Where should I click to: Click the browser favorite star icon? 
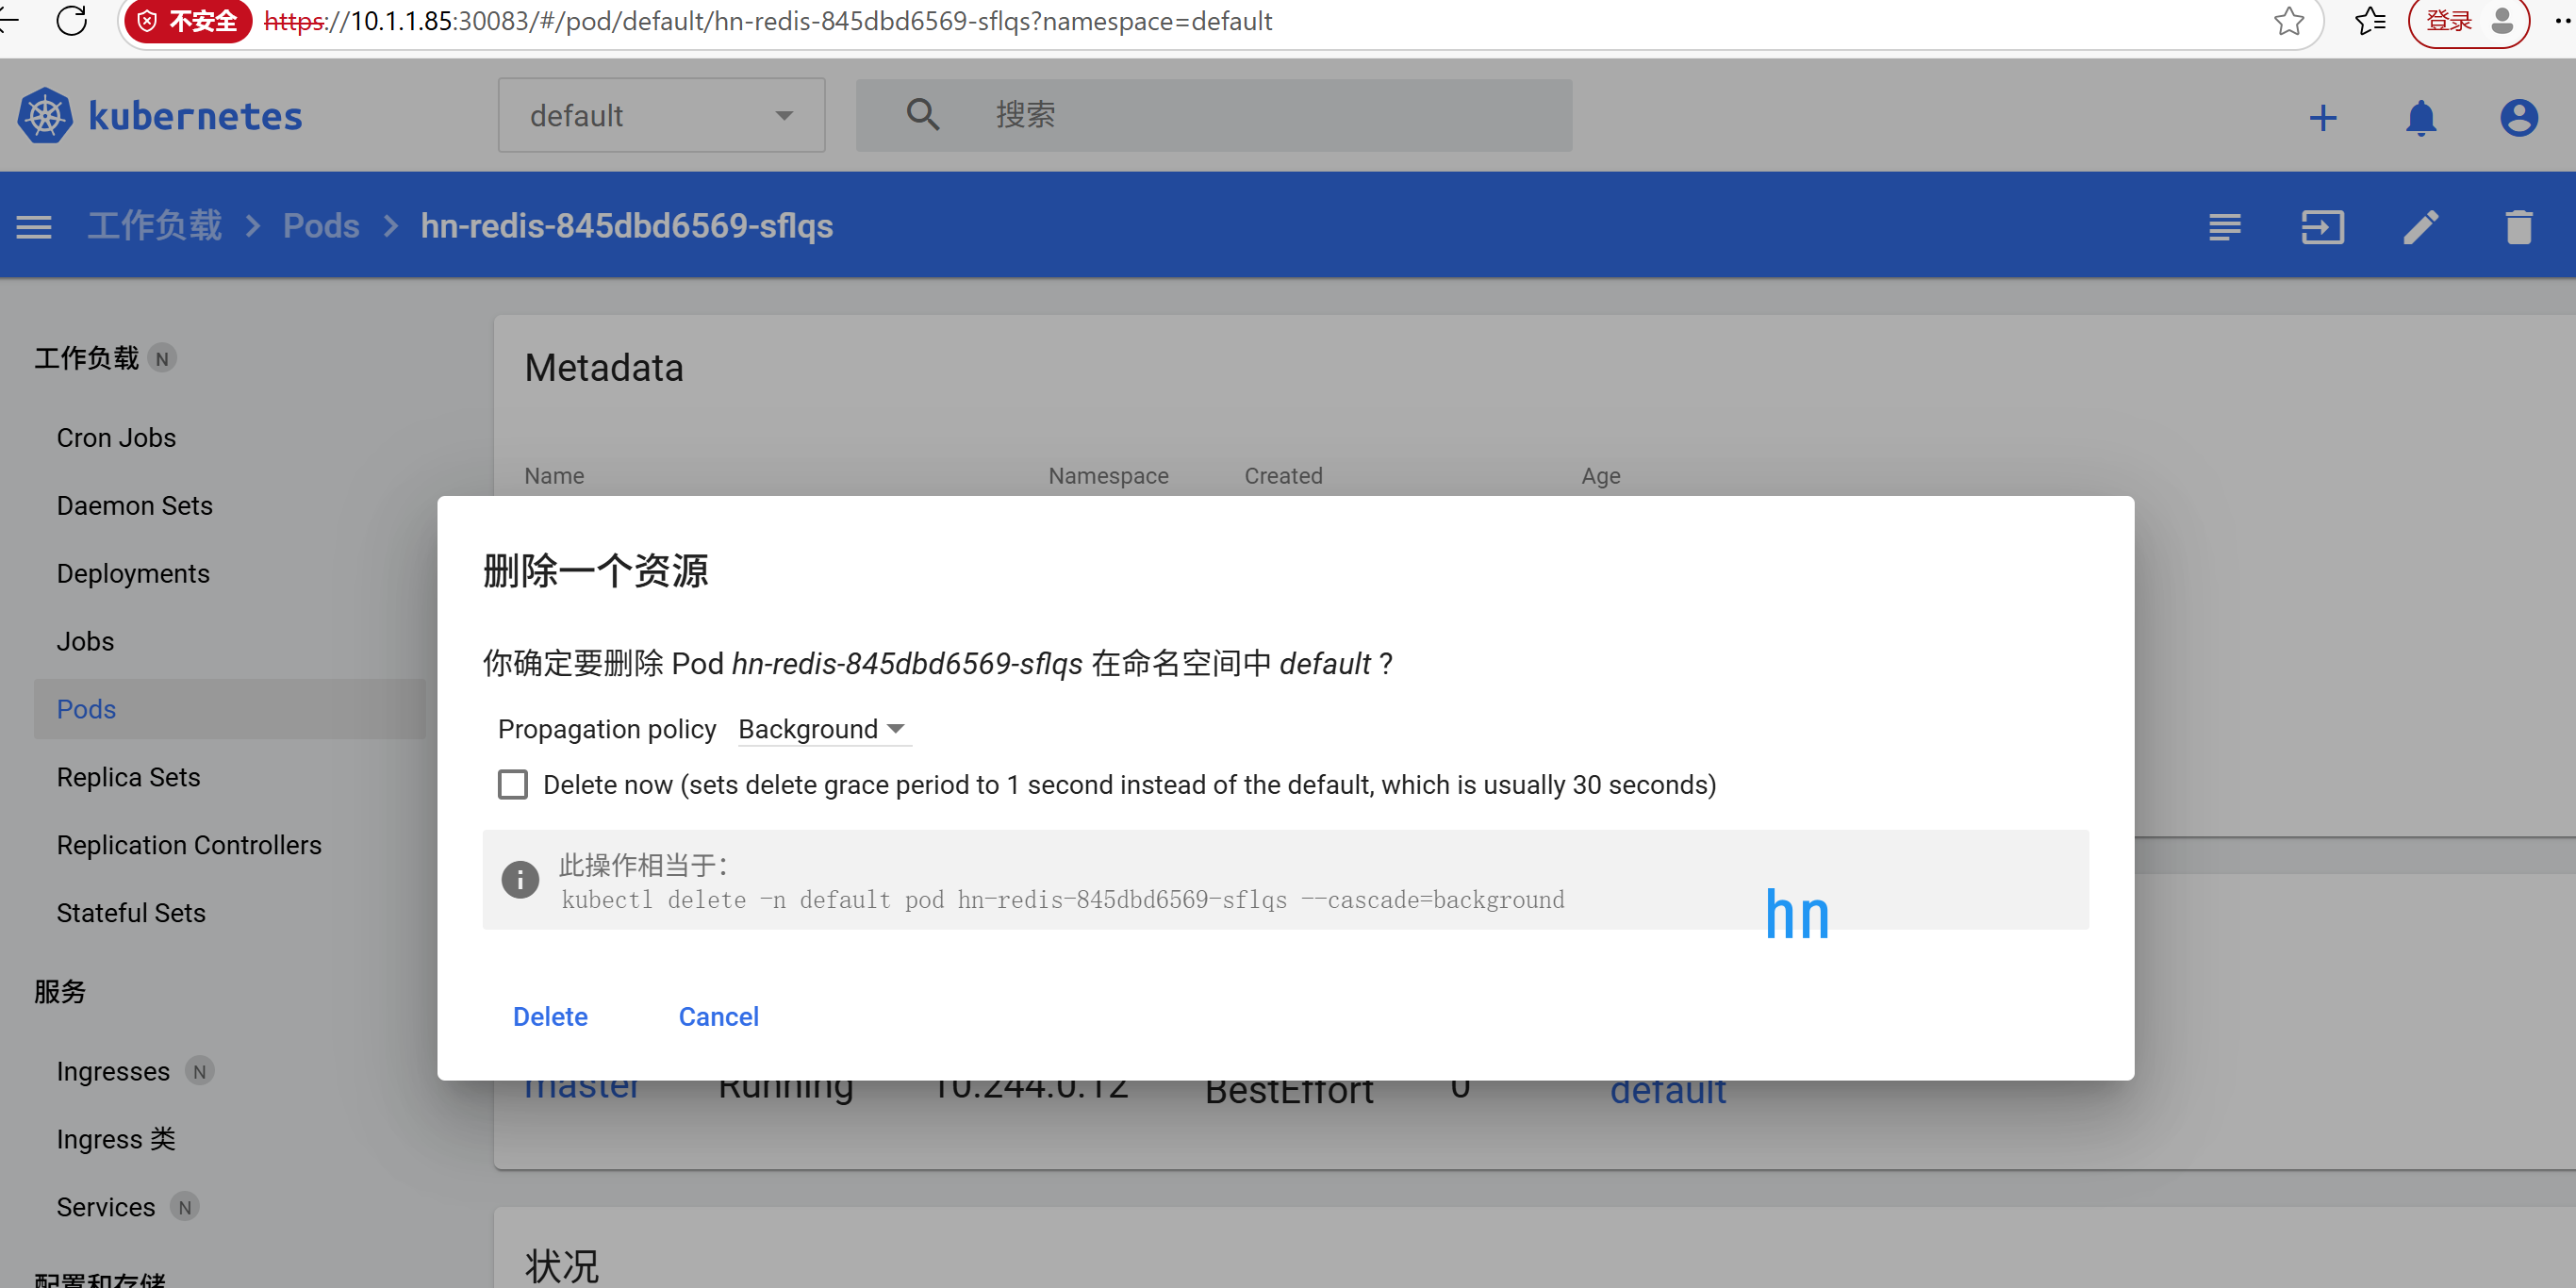coord(2288,21)
